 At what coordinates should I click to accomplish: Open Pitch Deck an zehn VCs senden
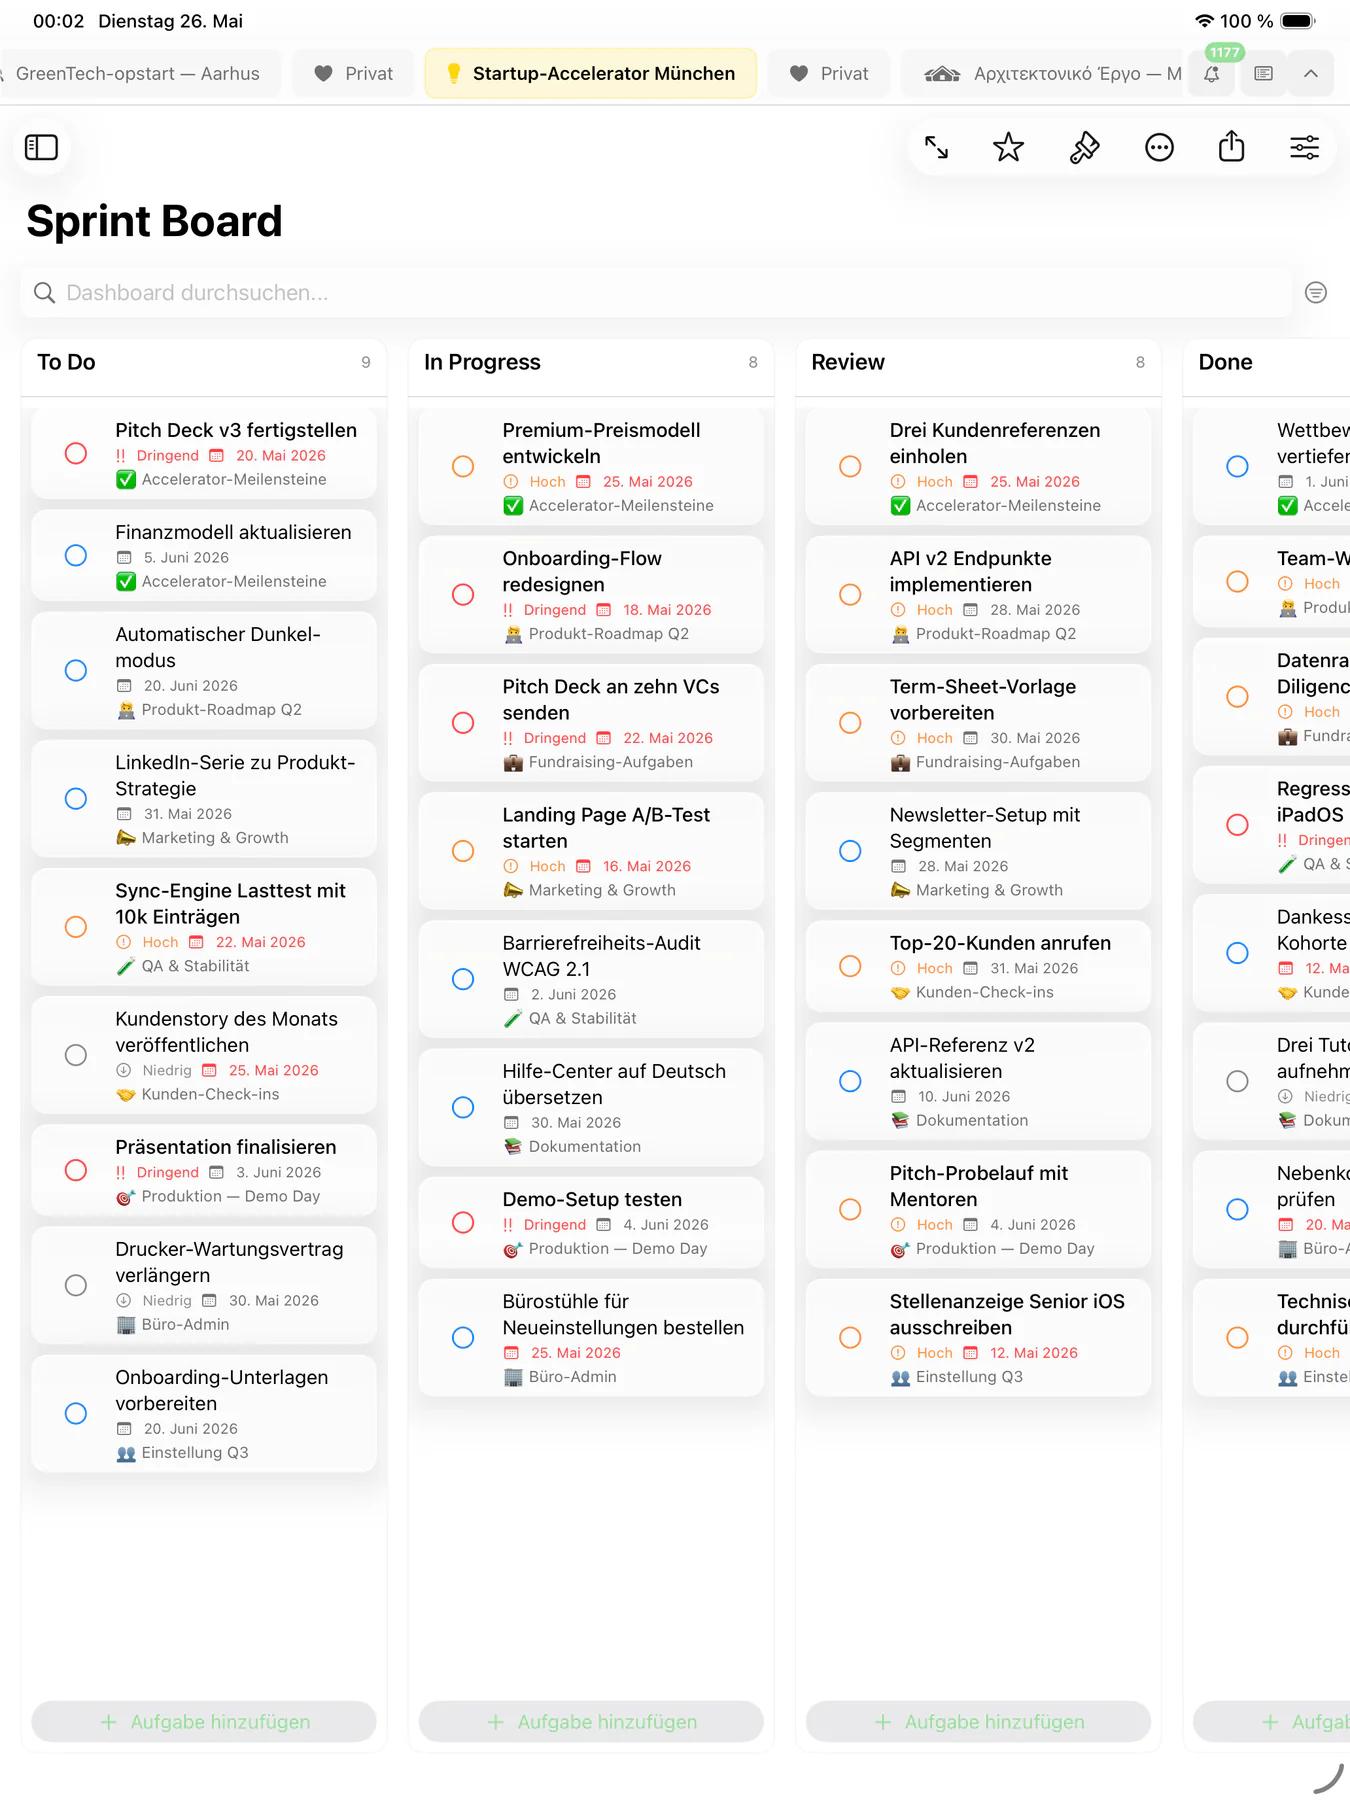click(591, 722)
